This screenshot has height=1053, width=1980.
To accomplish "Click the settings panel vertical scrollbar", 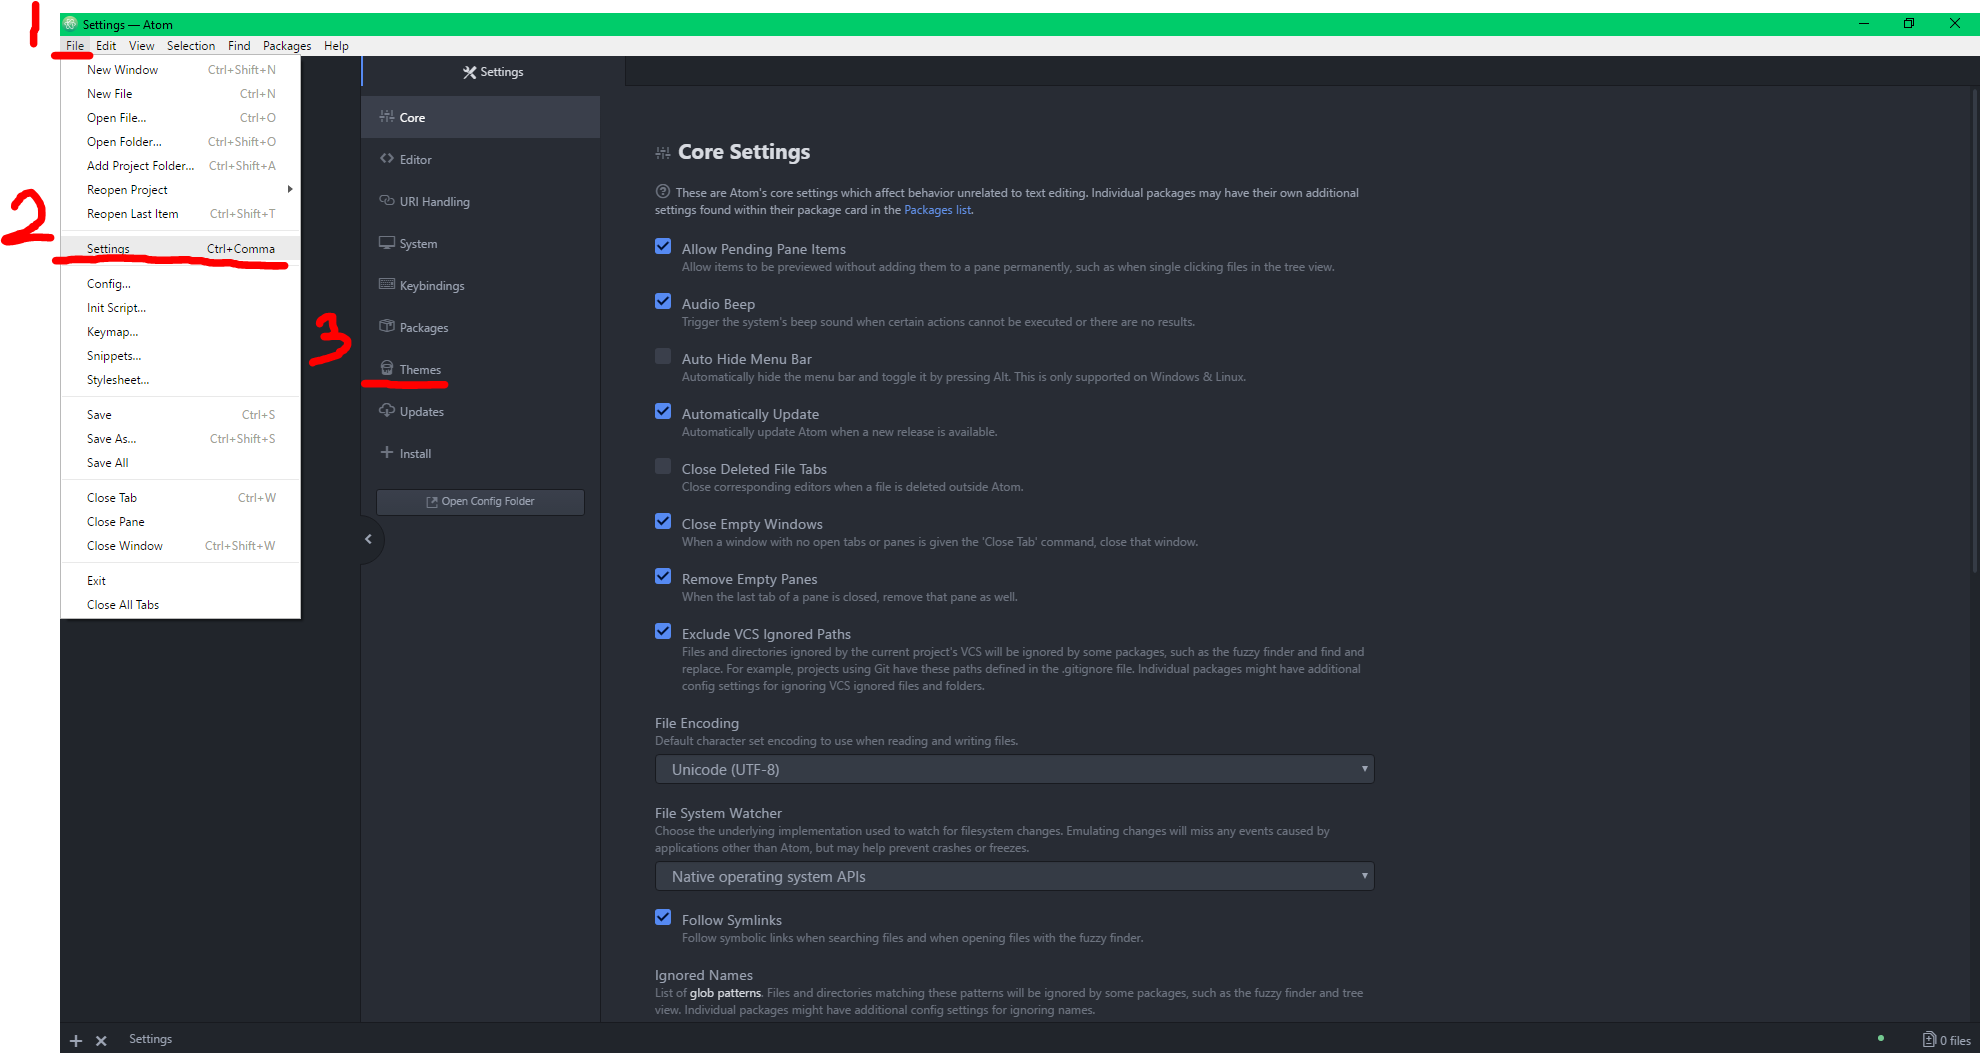I will click(1975, 330).
